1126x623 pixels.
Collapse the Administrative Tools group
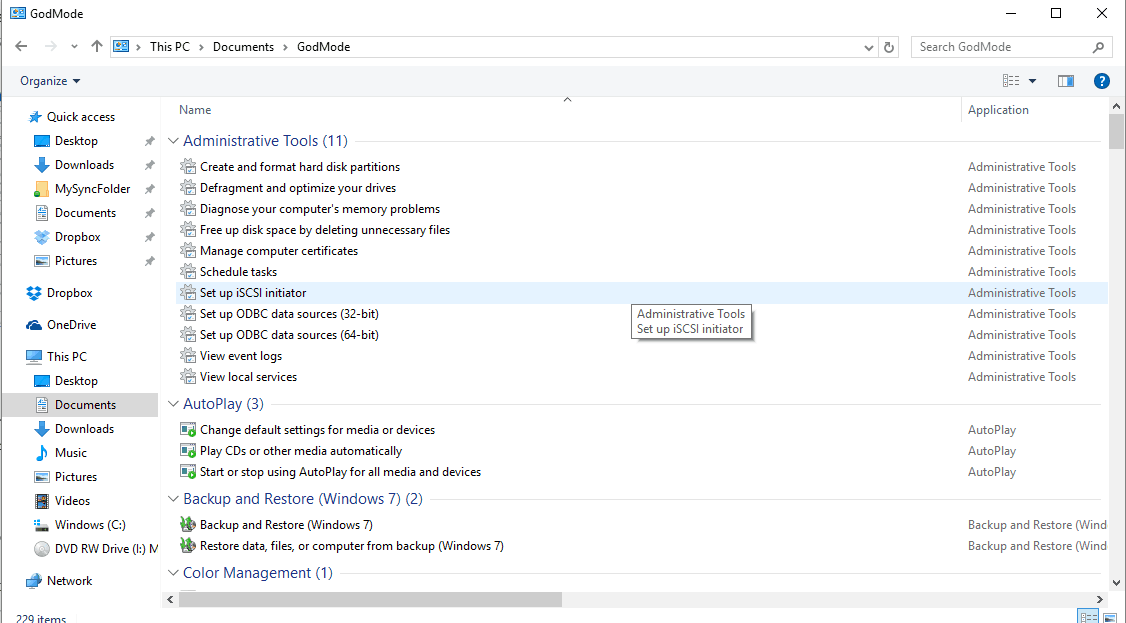coord(173,142)
